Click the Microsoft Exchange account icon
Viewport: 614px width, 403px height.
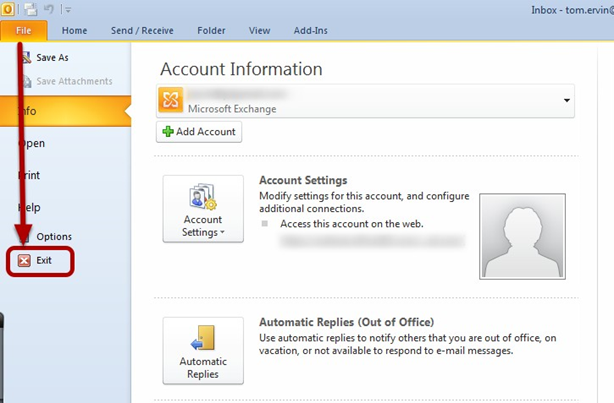tap(173, 100)
